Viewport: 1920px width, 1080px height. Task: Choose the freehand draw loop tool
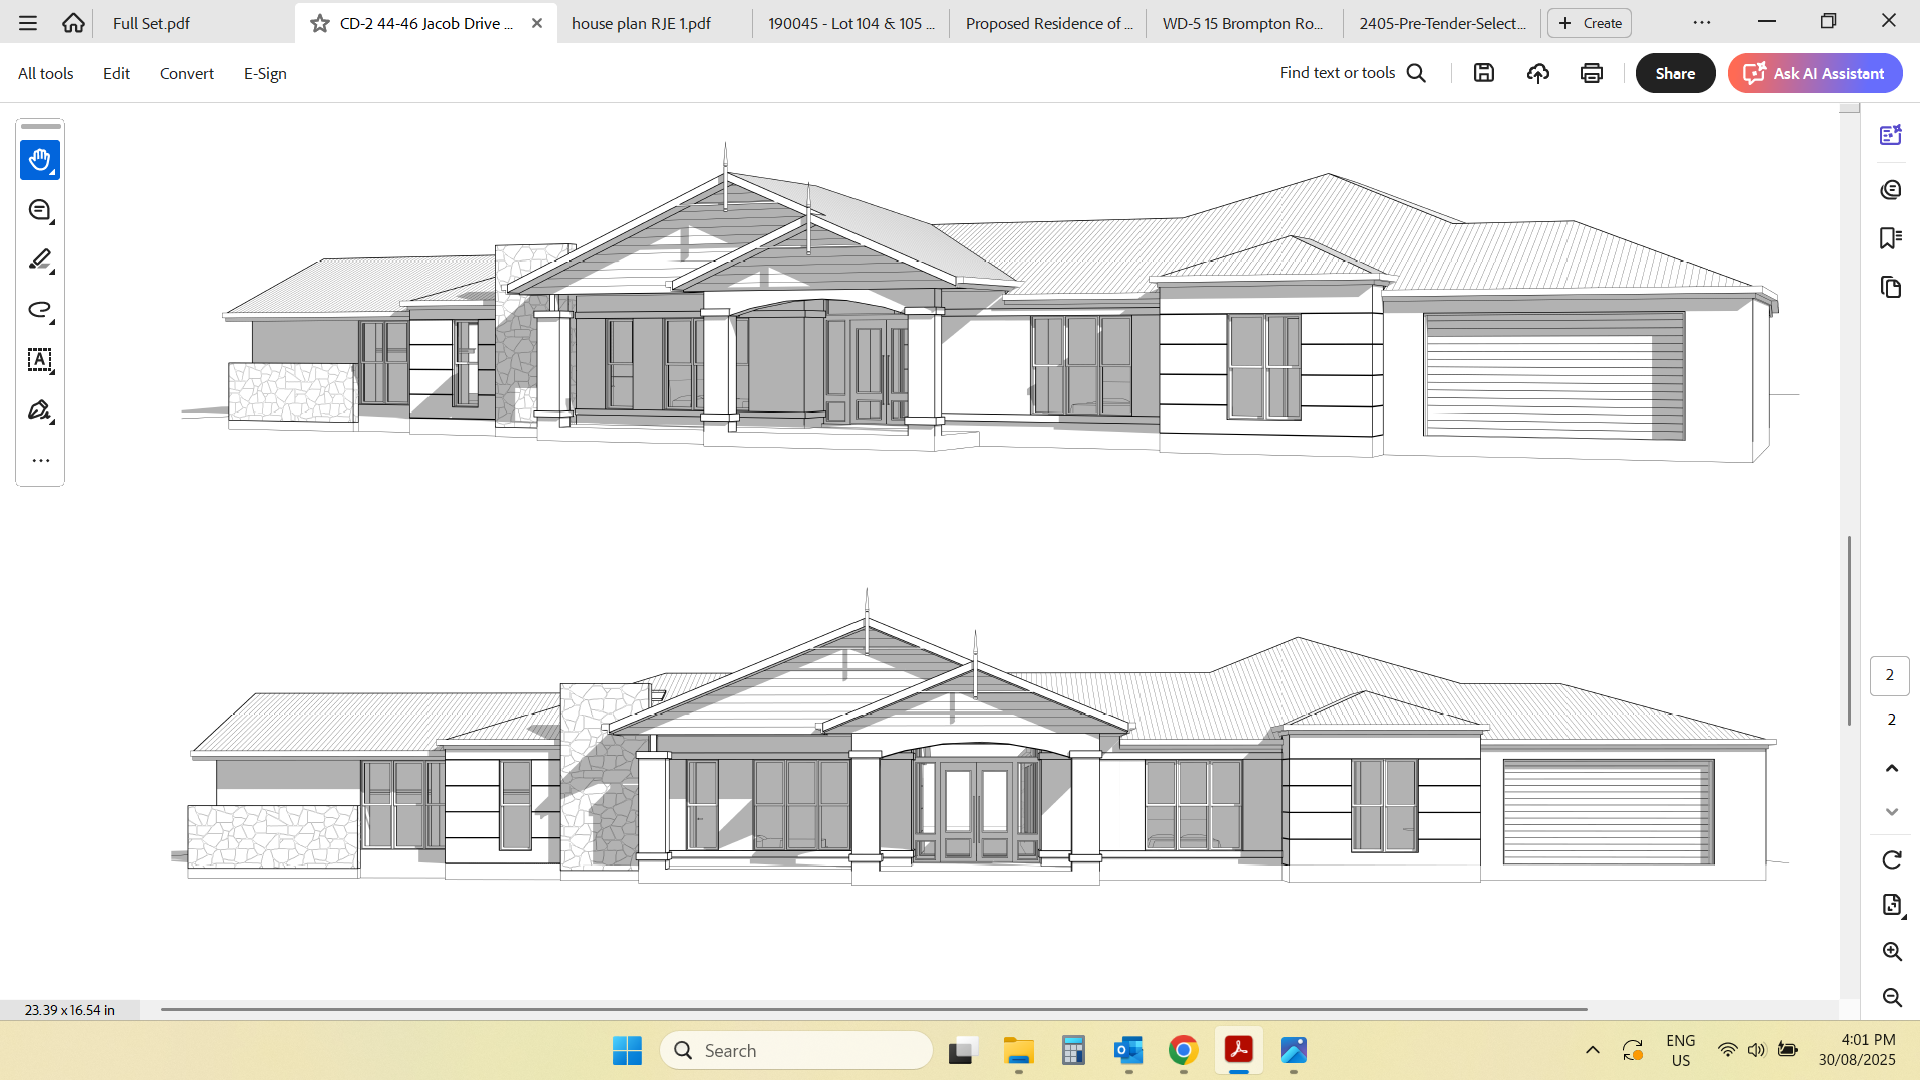pos(40,310)
